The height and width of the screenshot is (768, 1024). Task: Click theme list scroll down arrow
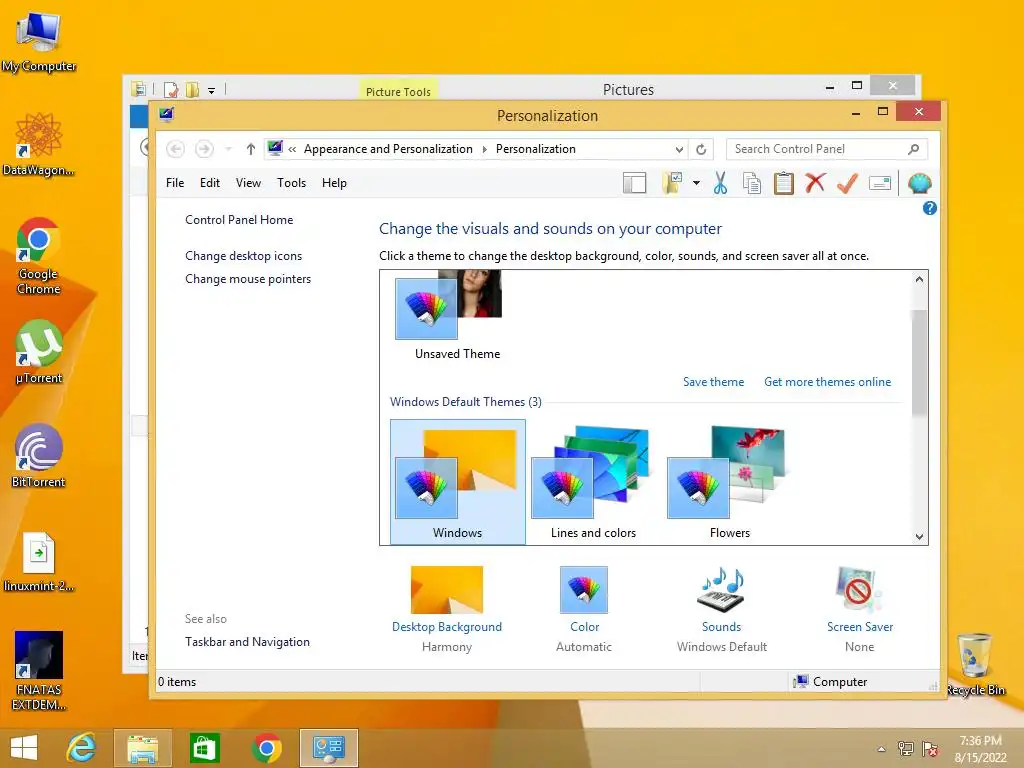pyautogui.click(x=919, y=536)
